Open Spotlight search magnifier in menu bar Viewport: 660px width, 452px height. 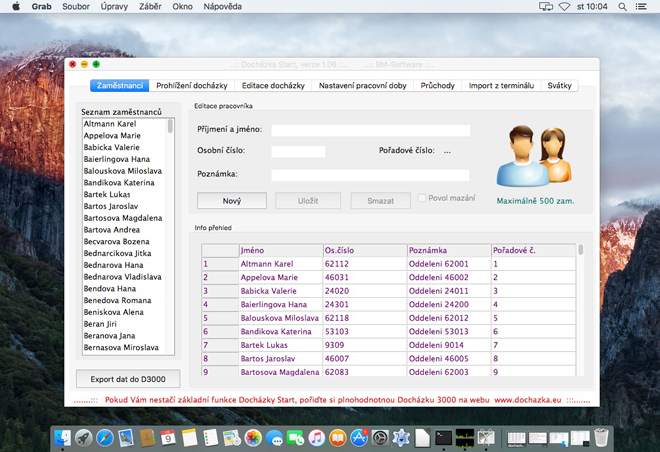click(x=623, y=6)
